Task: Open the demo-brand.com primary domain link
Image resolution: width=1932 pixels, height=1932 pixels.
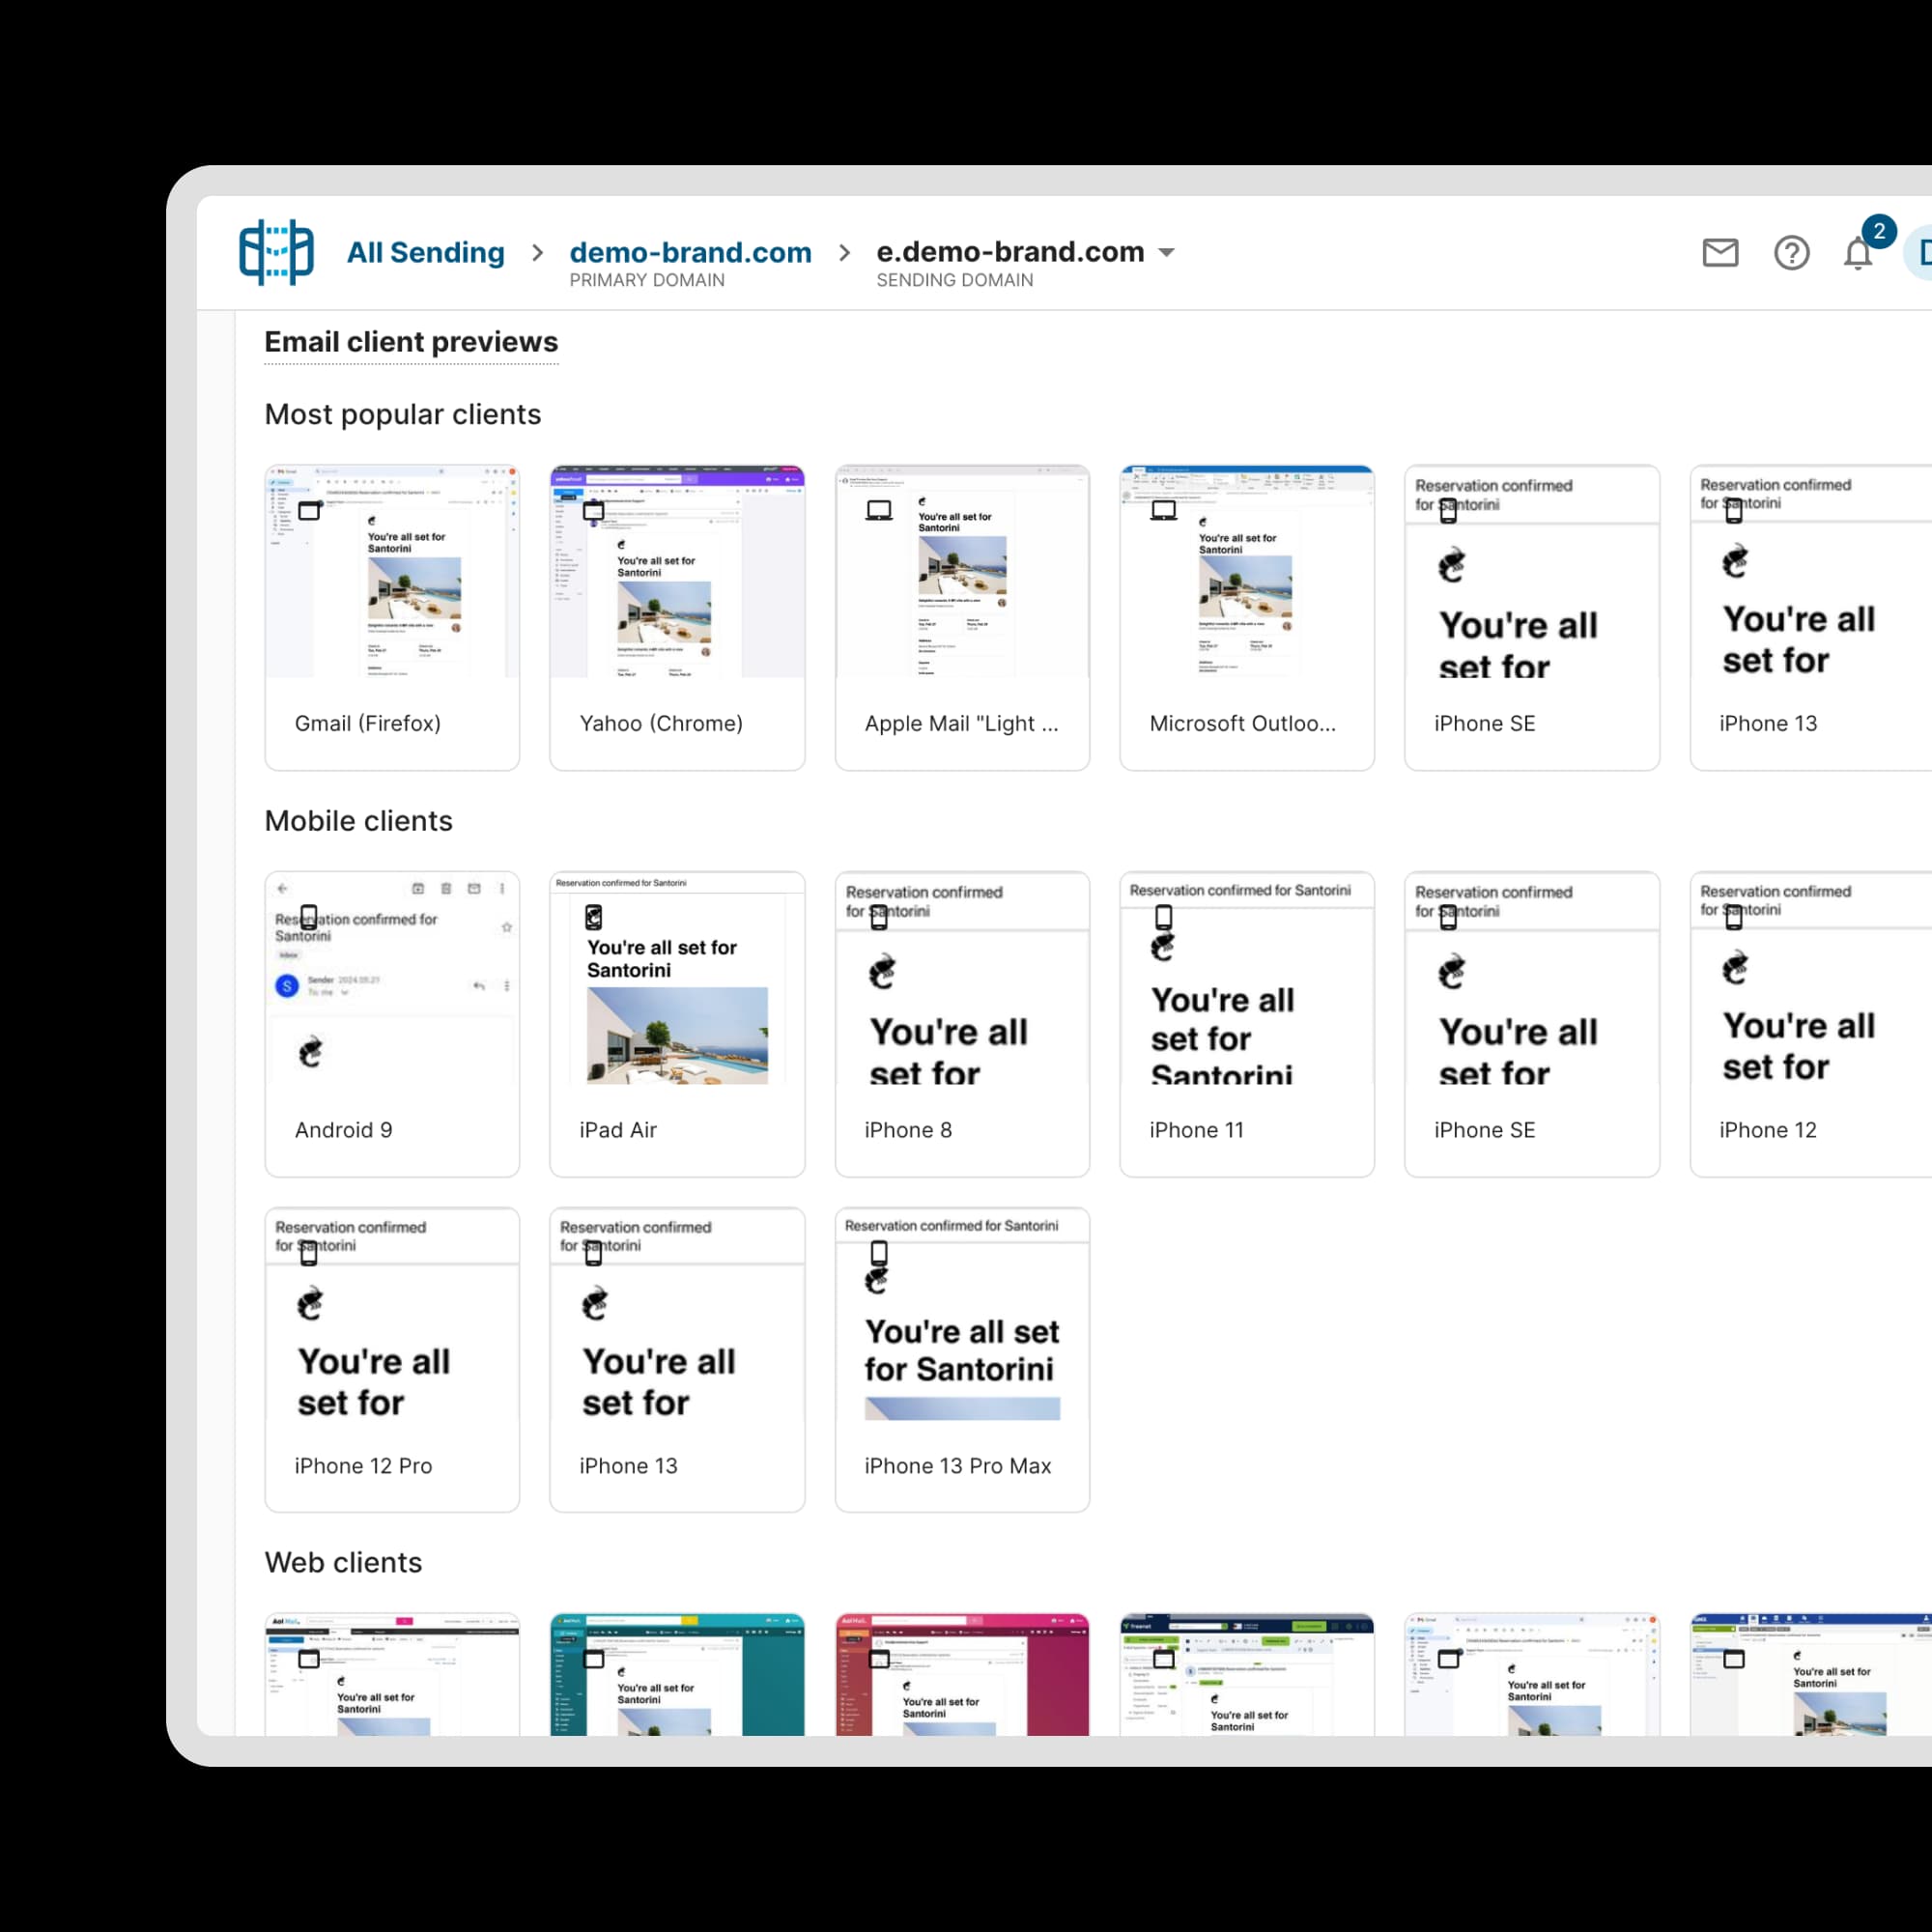Action: point(690,253)
